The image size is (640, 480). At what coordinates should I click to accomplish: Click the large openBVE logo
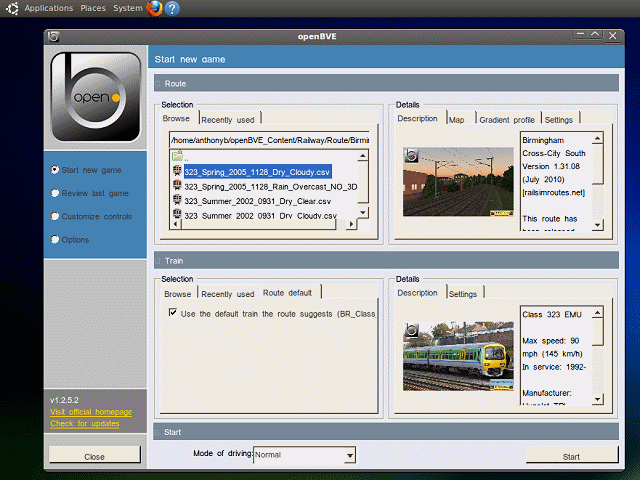[96, 97]
